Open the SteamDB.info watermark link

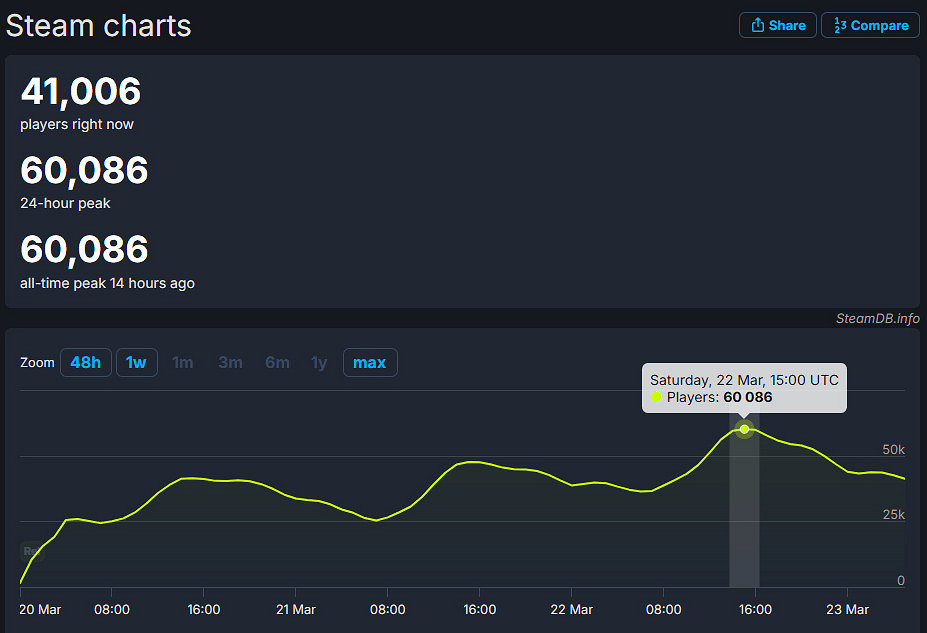[x=877, y=318]
